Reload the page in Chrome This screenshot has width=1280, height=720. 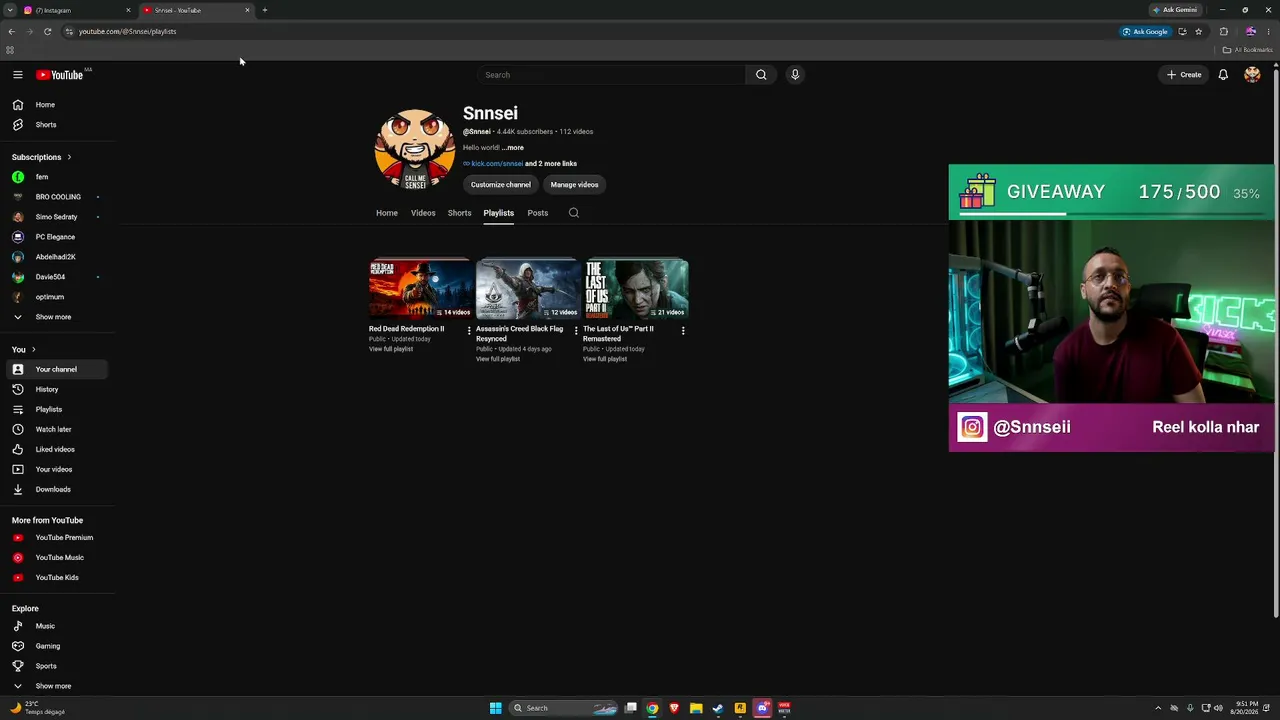click(x=47, y=32)
